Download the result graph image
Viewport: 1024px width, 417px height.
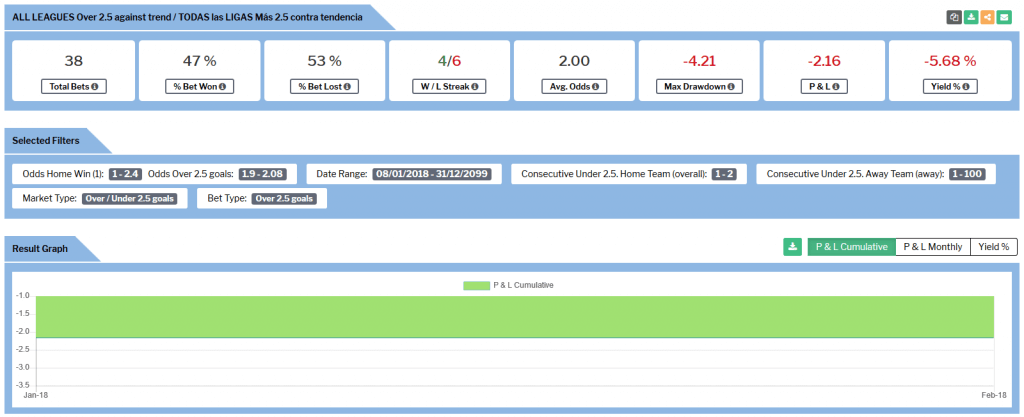pos(792,246)
